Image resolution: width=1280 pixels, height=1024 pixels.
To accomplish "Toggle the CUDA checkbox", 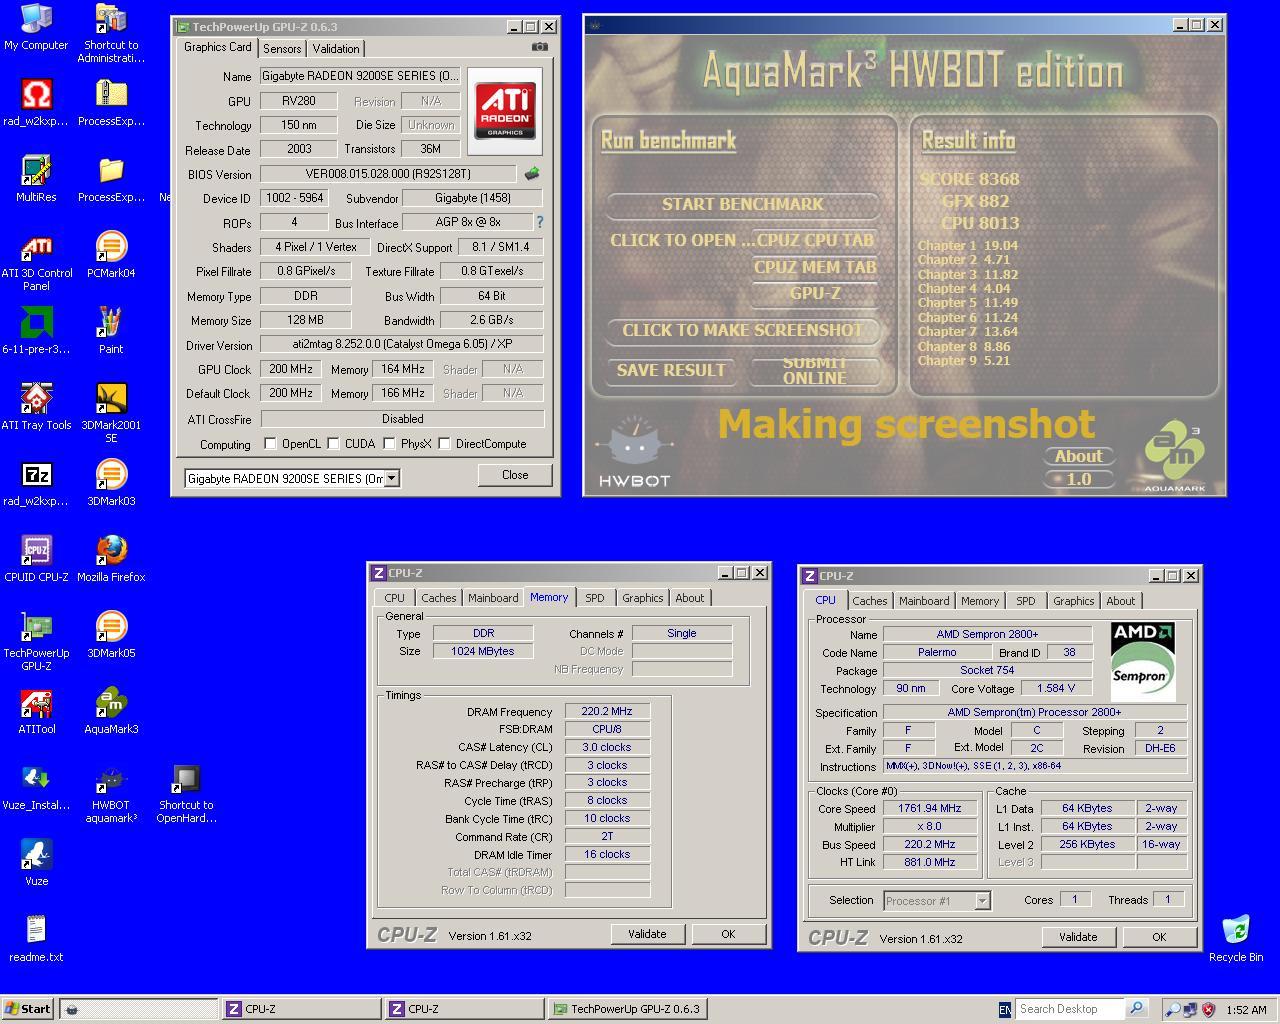I will (x=333, y=443).
